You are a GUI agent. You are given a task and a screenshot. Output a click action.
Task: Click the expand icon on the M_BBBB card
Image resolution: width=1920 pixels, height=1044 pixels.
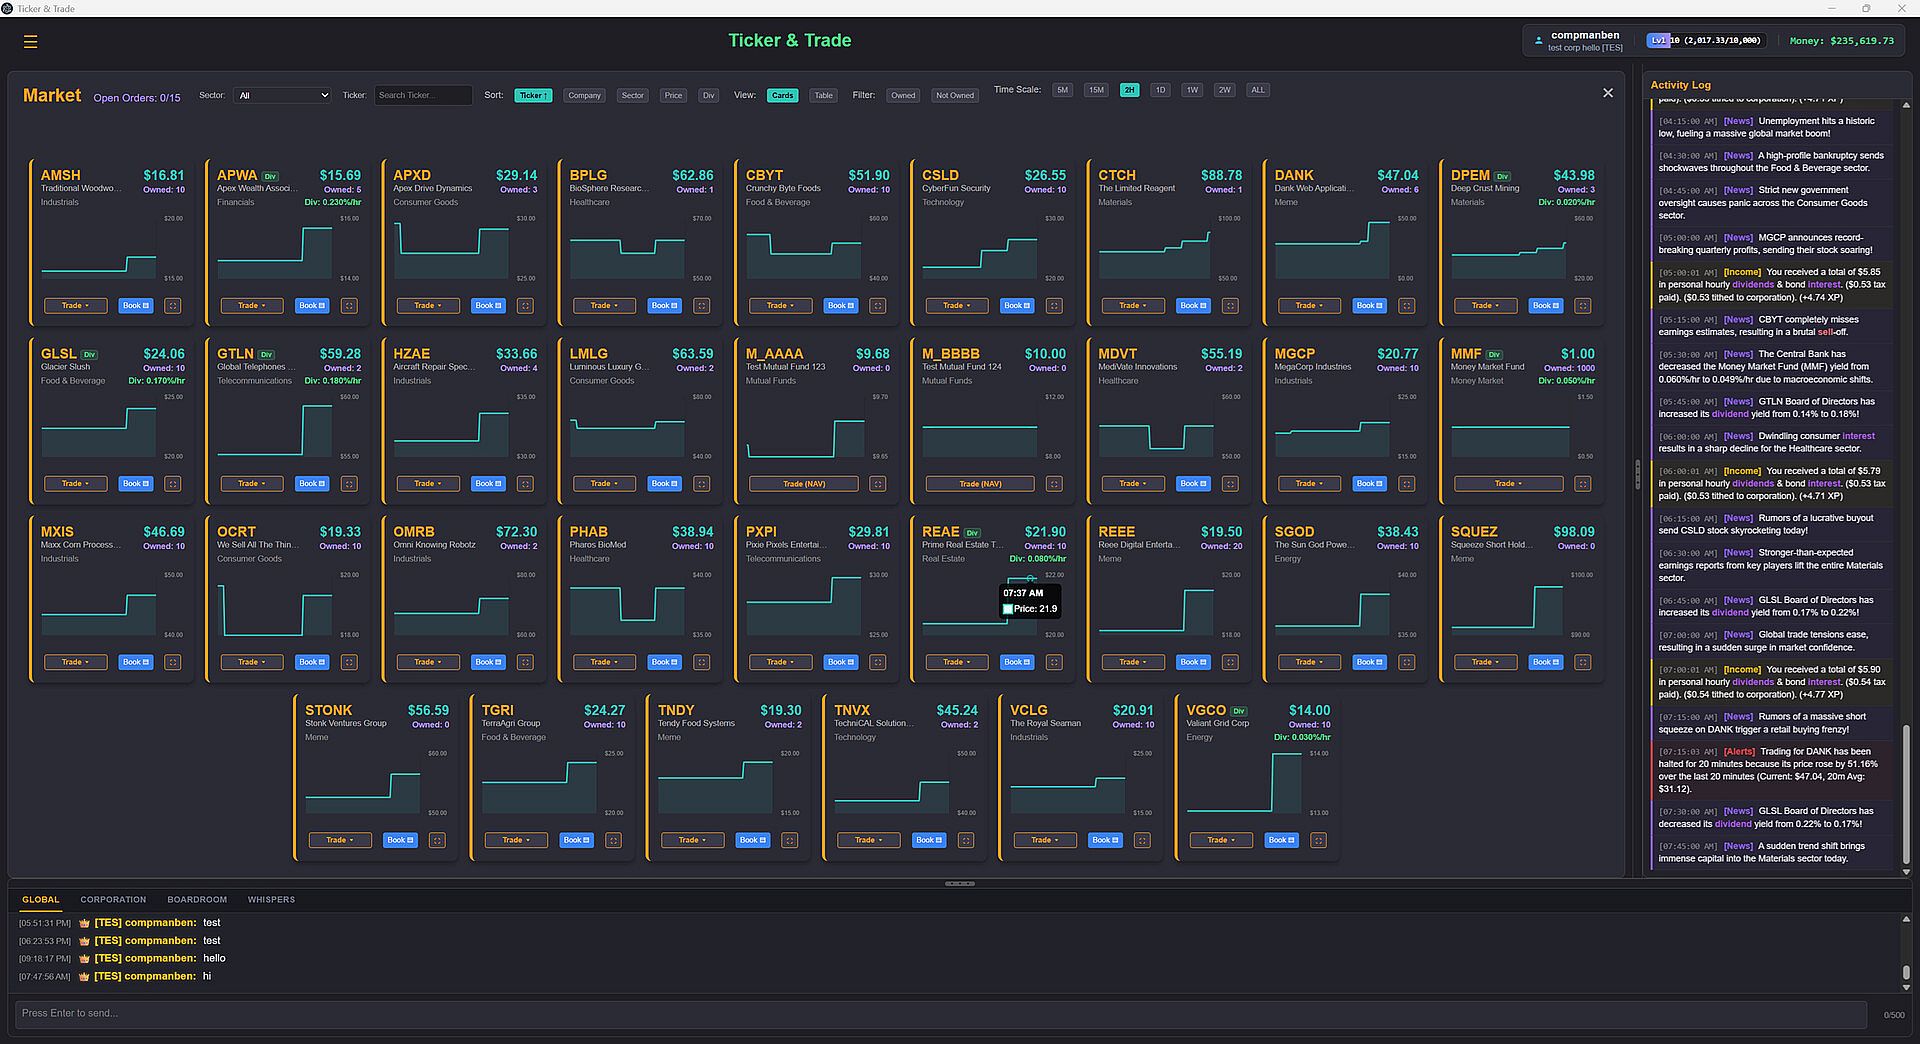pos(1054,484)
